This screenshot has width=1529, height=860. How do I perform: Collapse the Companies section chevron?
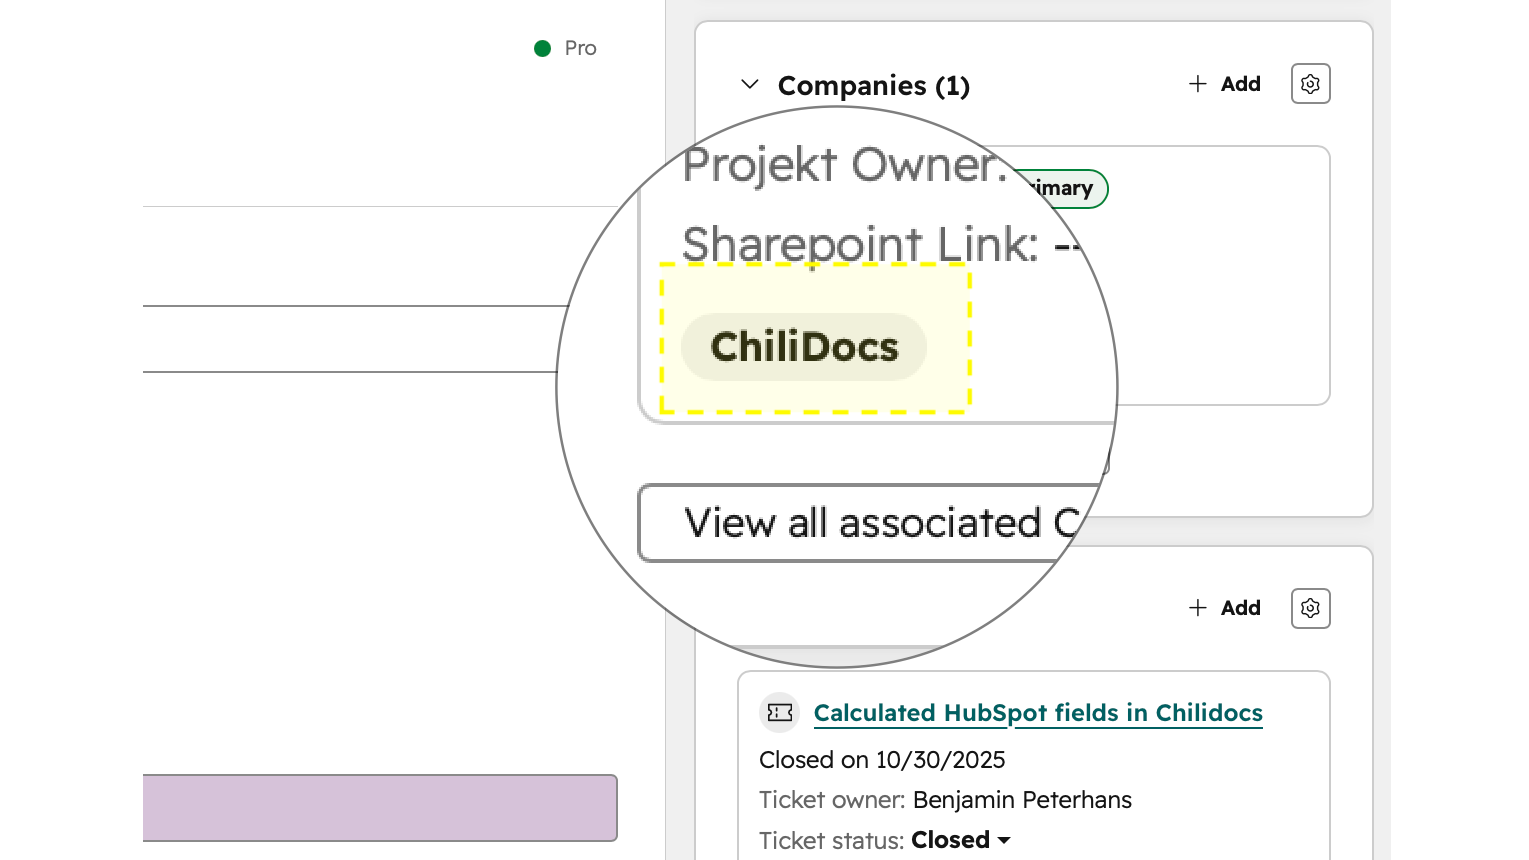point(750,85)
